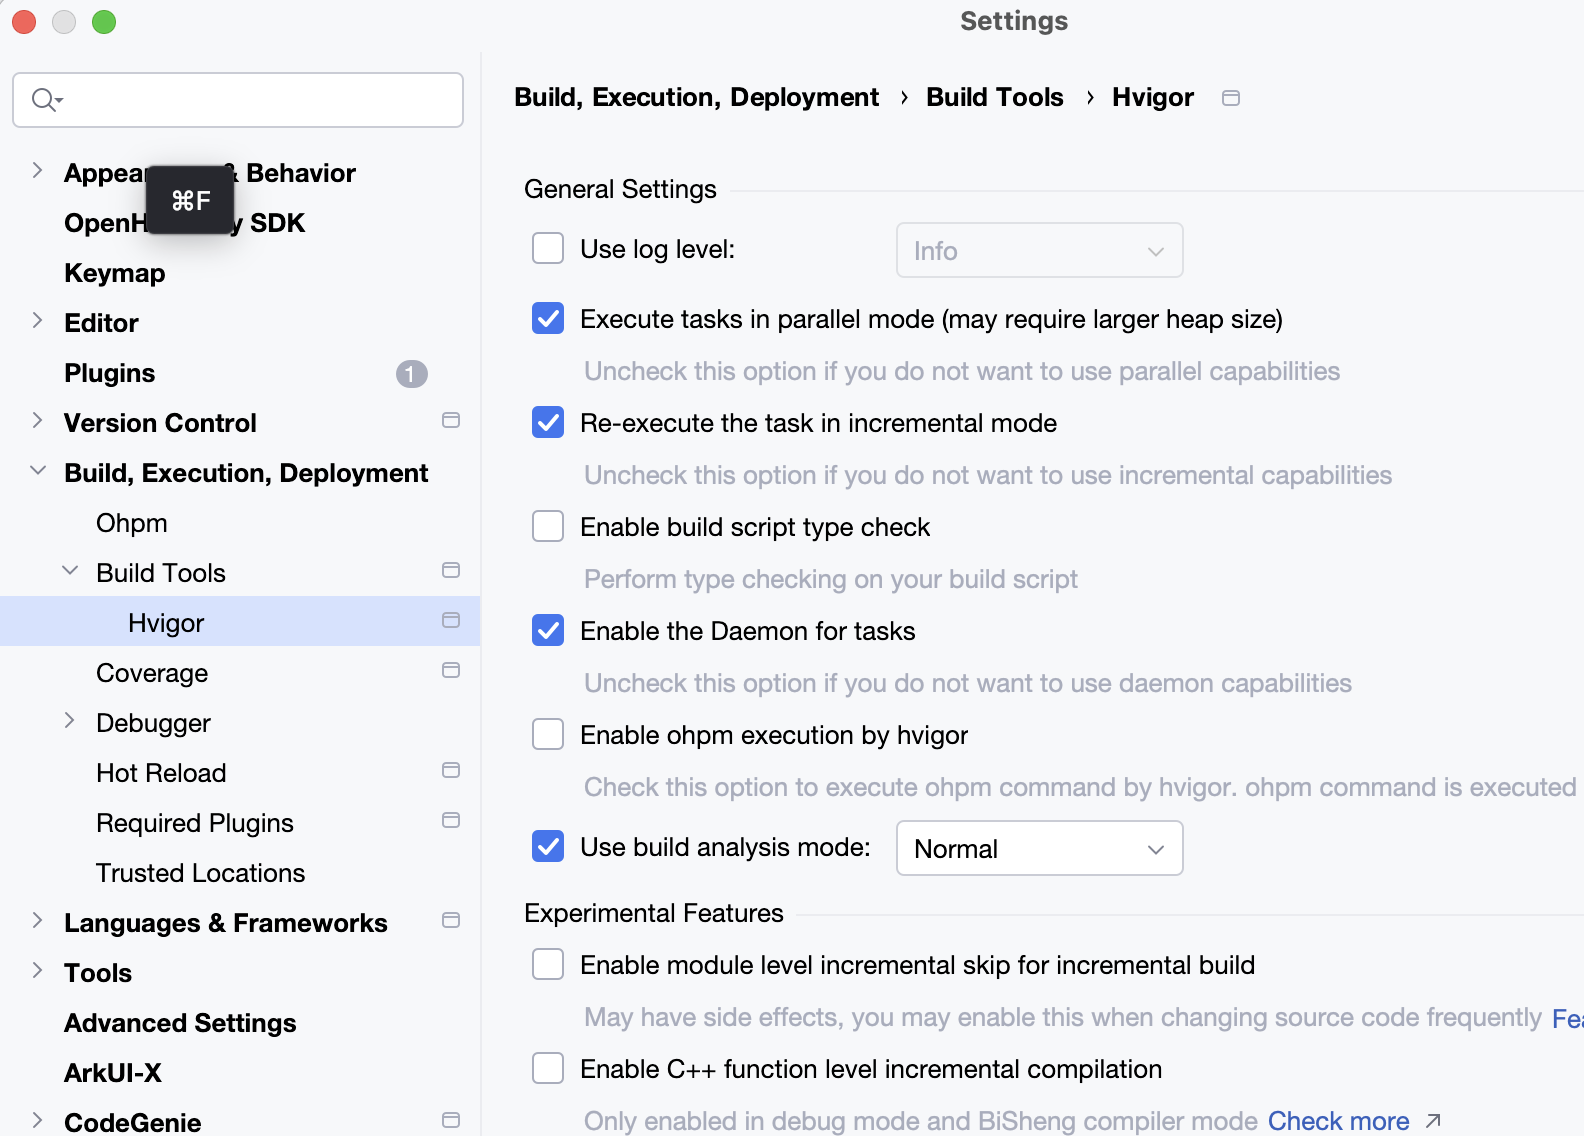Open the build analysis mode Normal dropdown
1584x1136 pixels.
(x=1039, y=849)
